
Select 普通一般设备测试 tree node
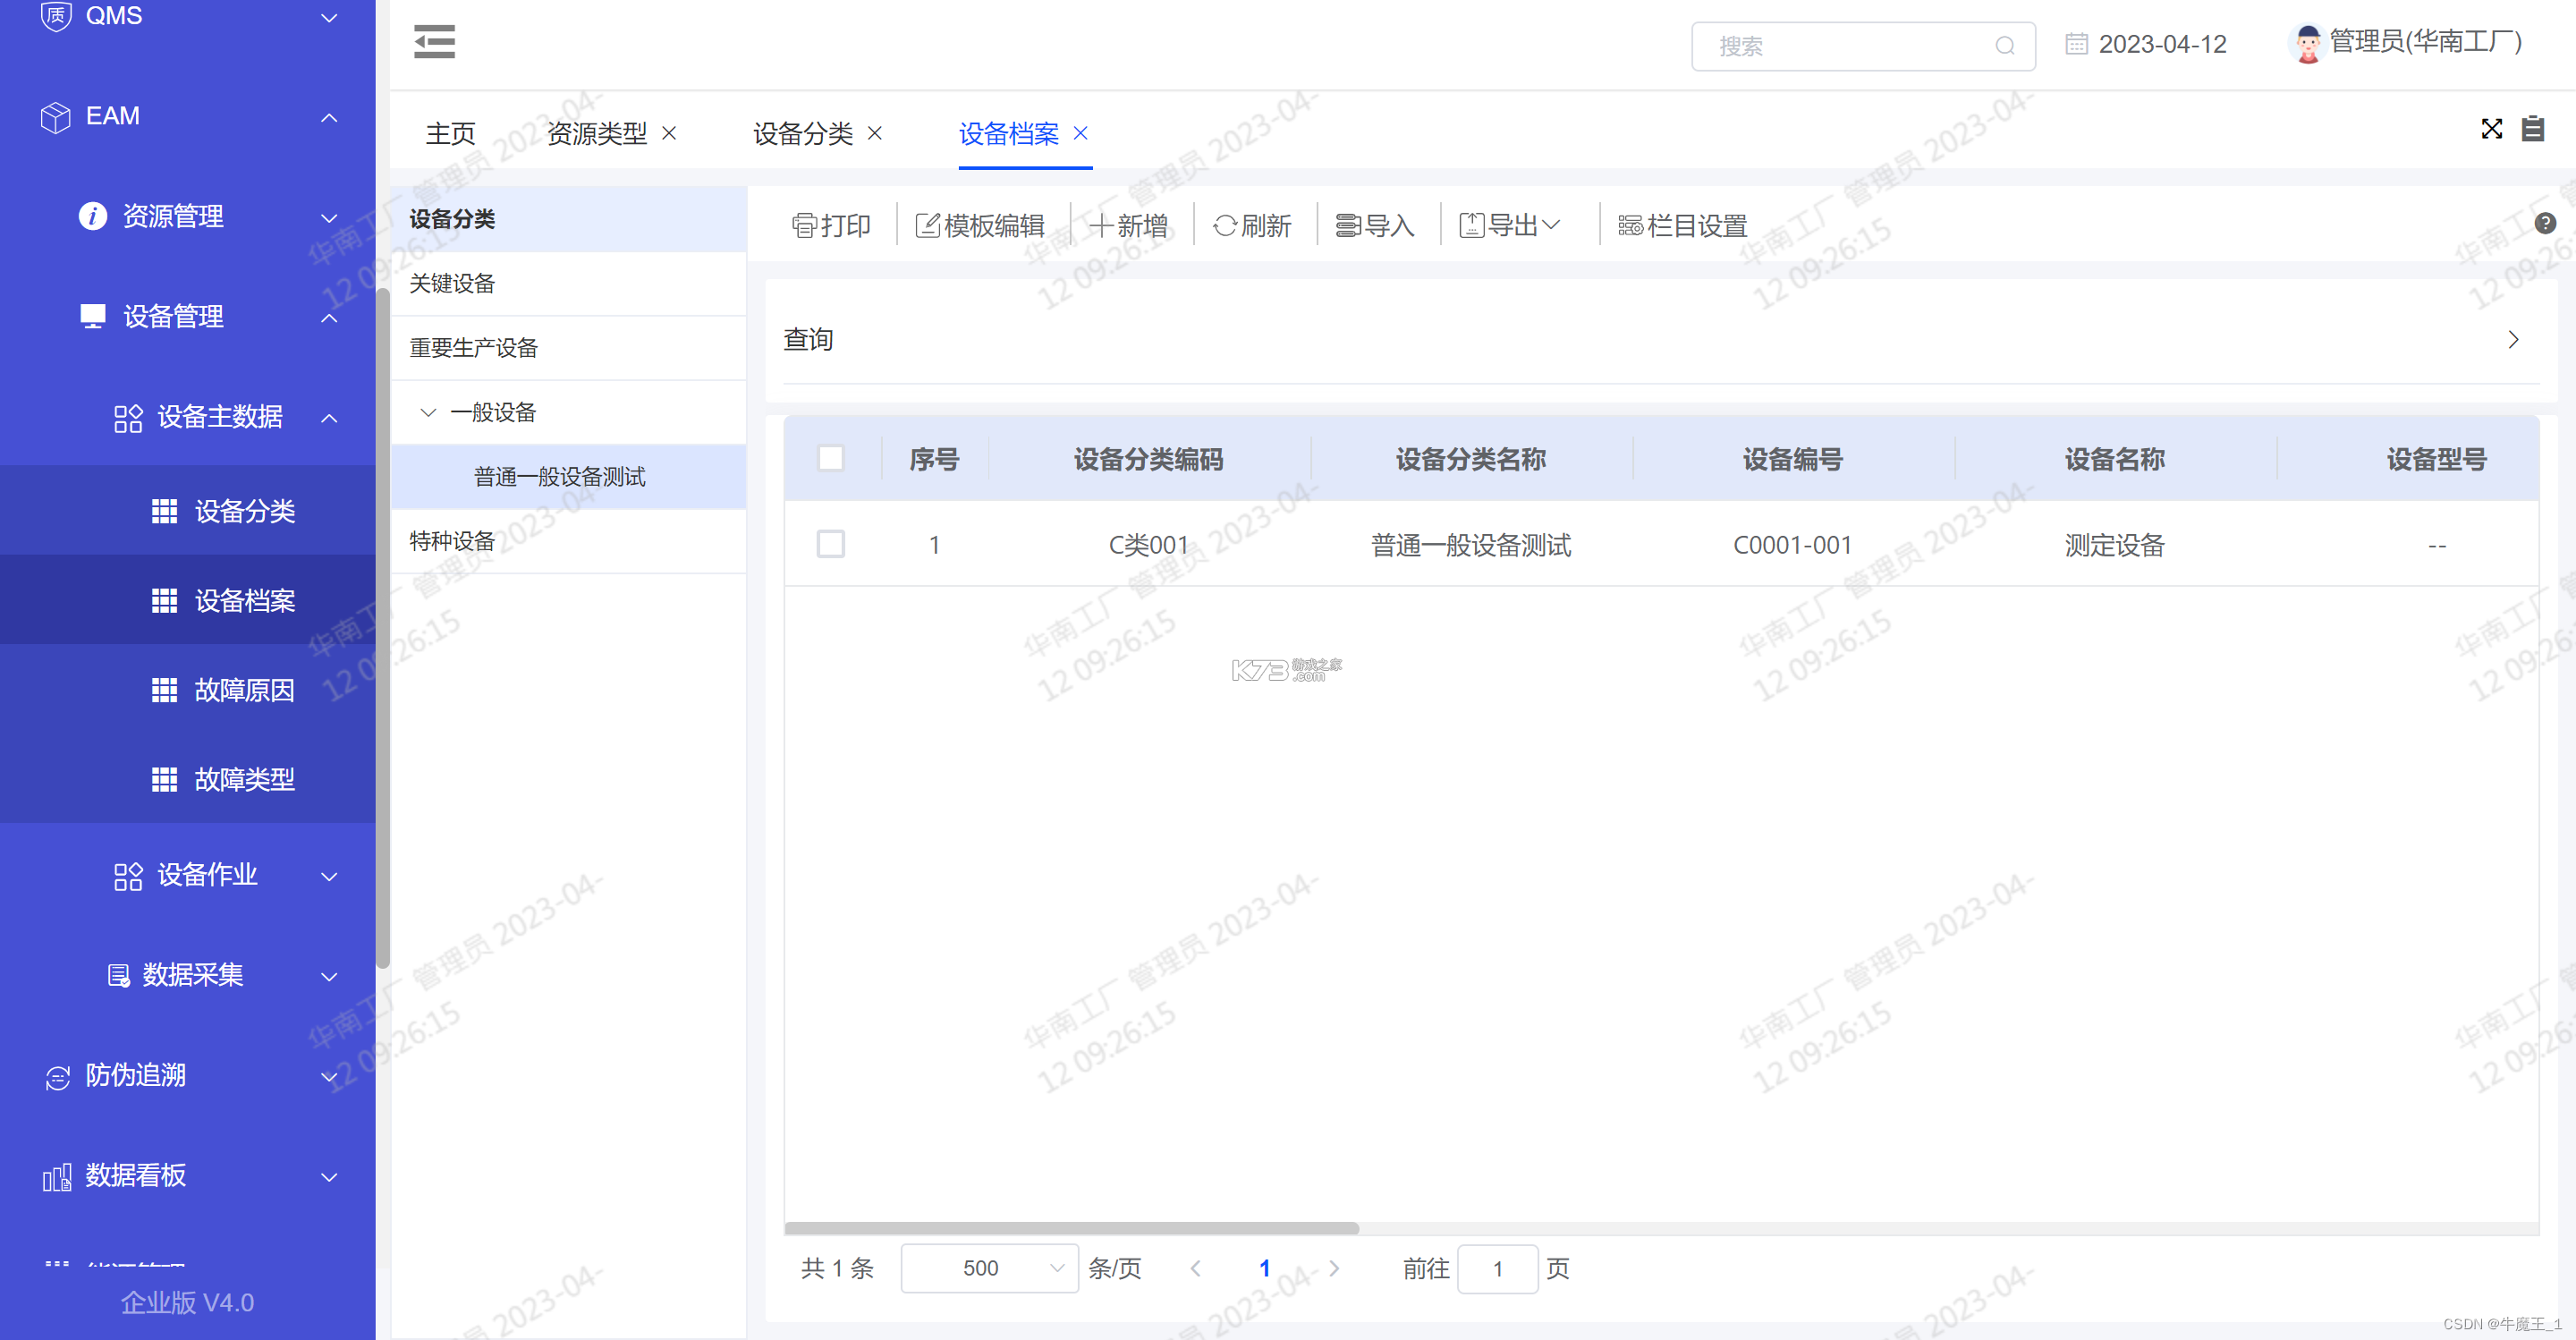569,477
